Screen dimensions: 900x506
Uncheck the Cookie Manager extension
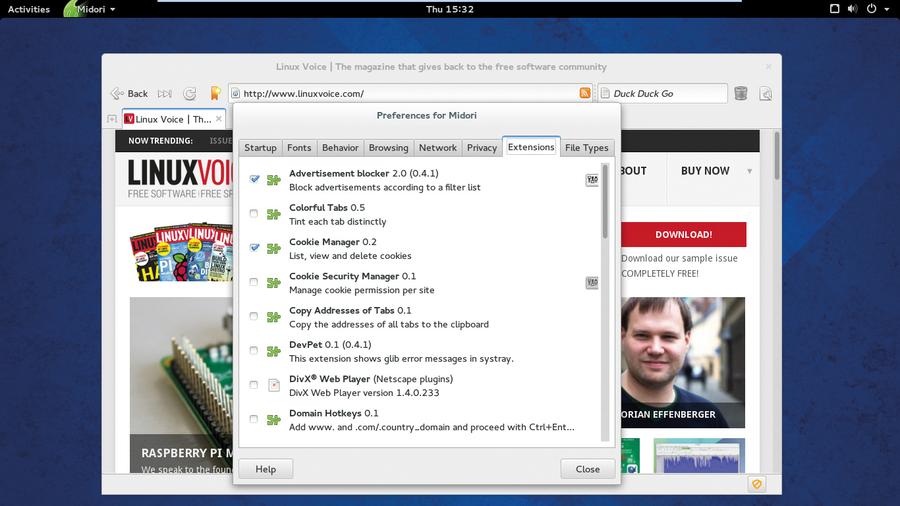[254, 247]
